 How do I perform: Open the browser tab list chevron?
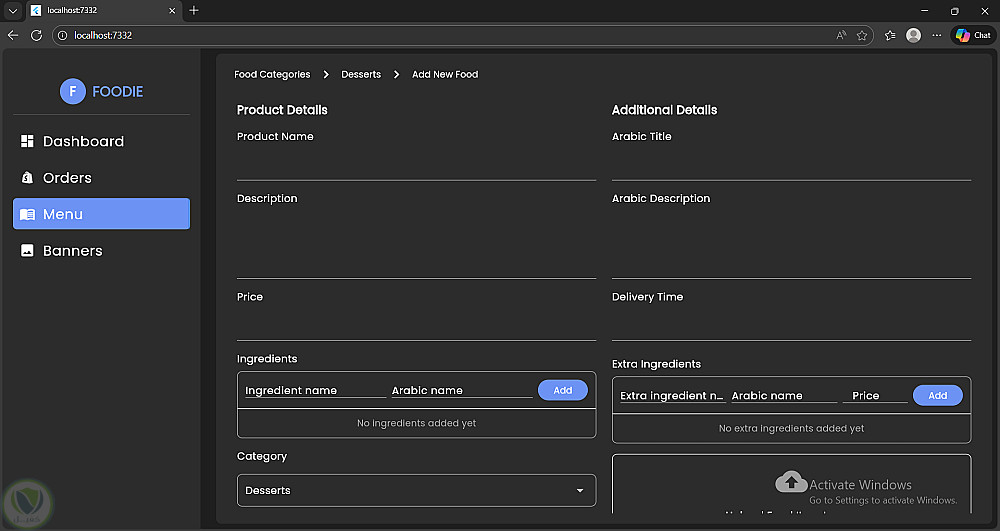pyautogui.click(x=11, y=10)
